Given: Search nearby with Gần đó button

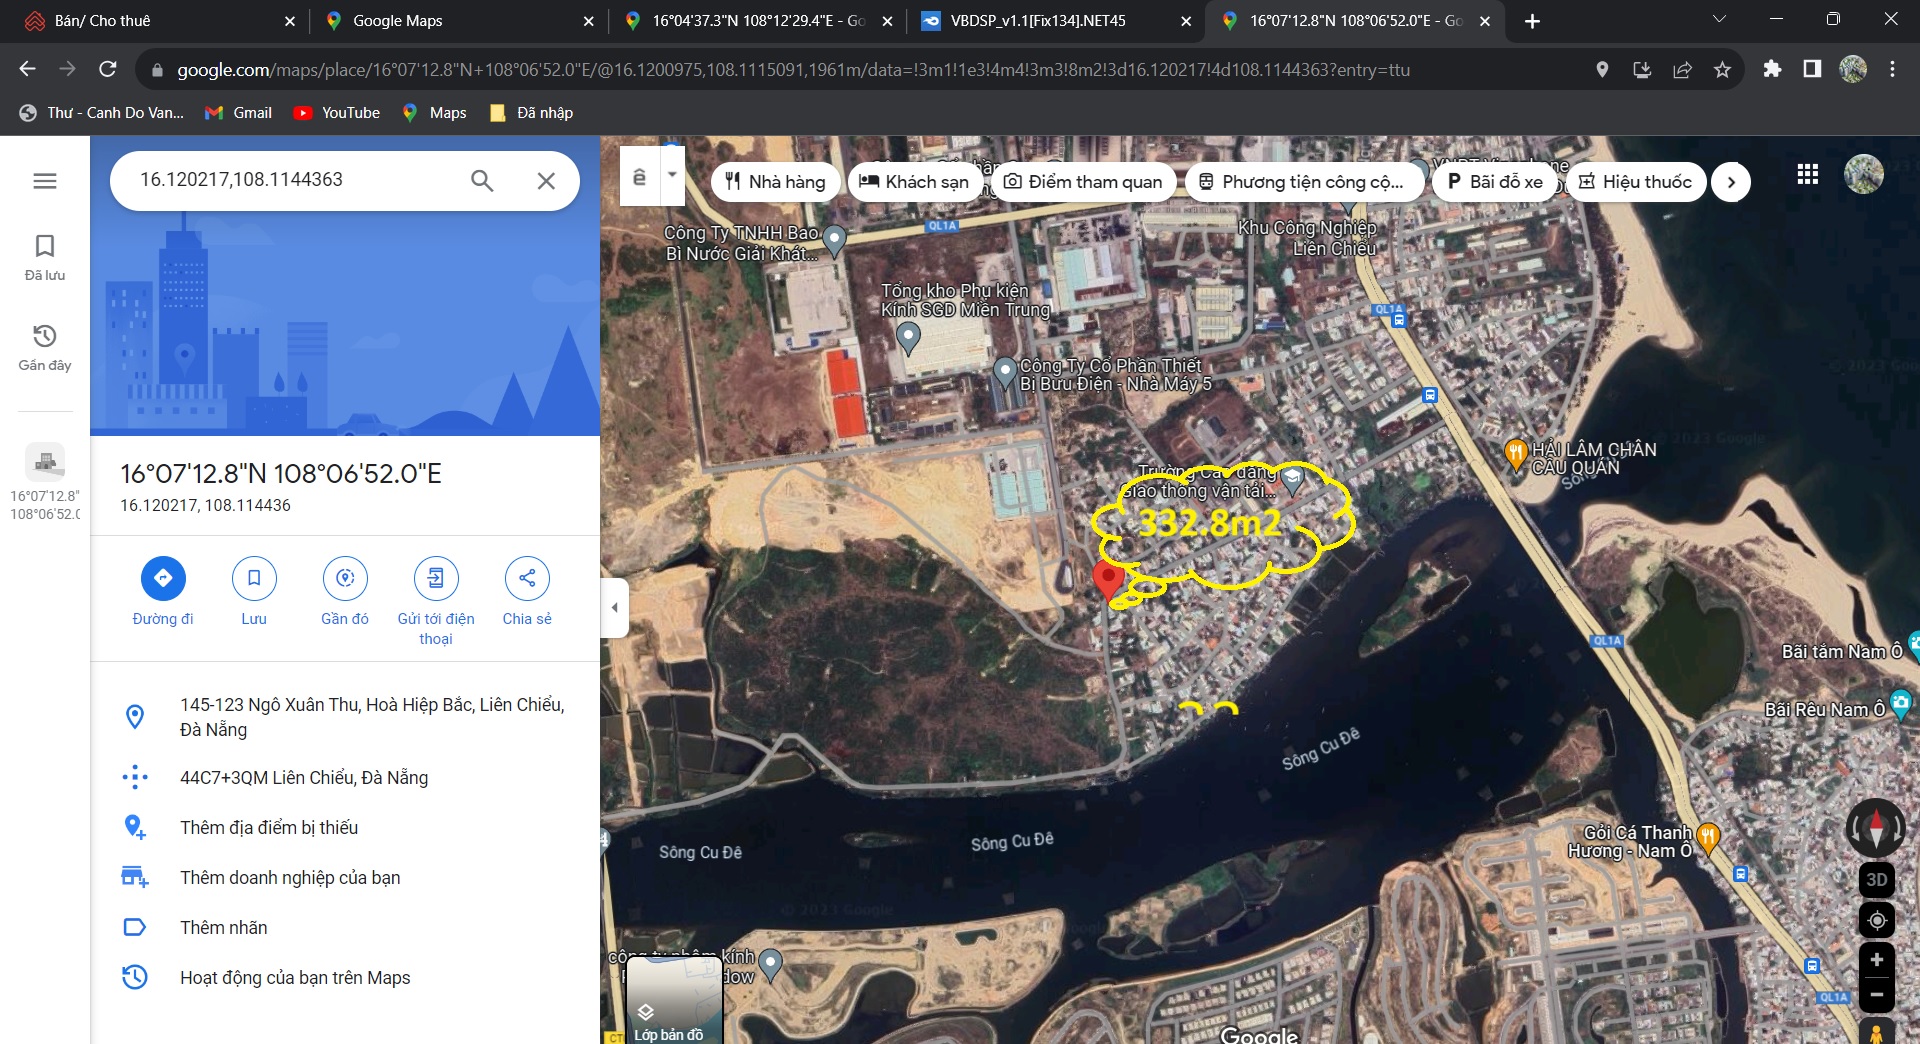Looking at the screenshot, I should click(345, 591).
